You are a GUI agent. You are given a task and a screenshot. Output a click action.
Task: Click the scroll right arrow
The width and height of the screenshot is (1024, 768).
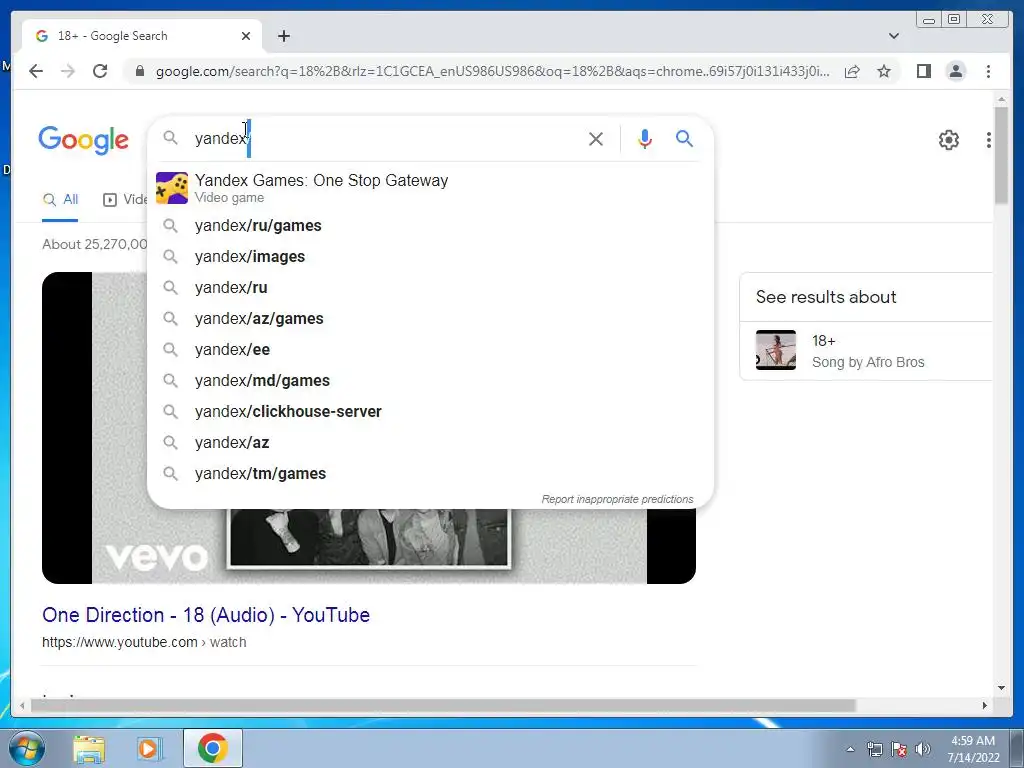[985, 705]
